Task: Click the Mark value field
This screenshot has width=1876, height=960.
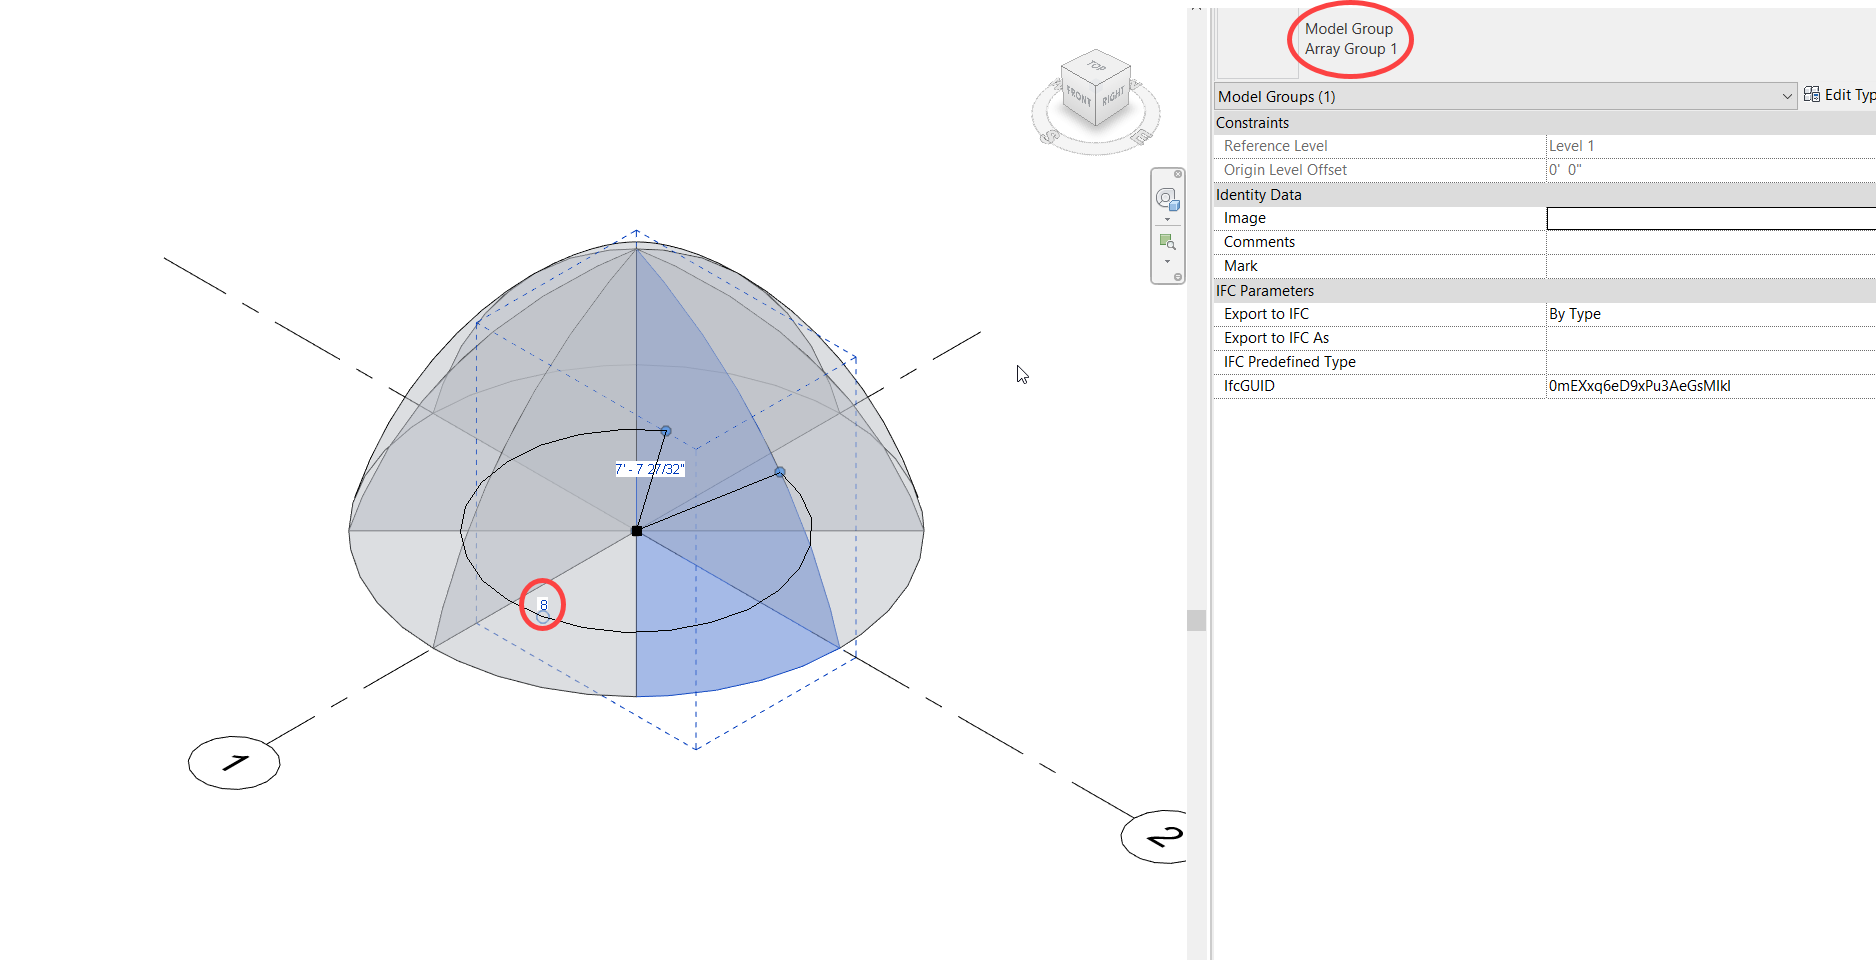Action: (1700, 265)
